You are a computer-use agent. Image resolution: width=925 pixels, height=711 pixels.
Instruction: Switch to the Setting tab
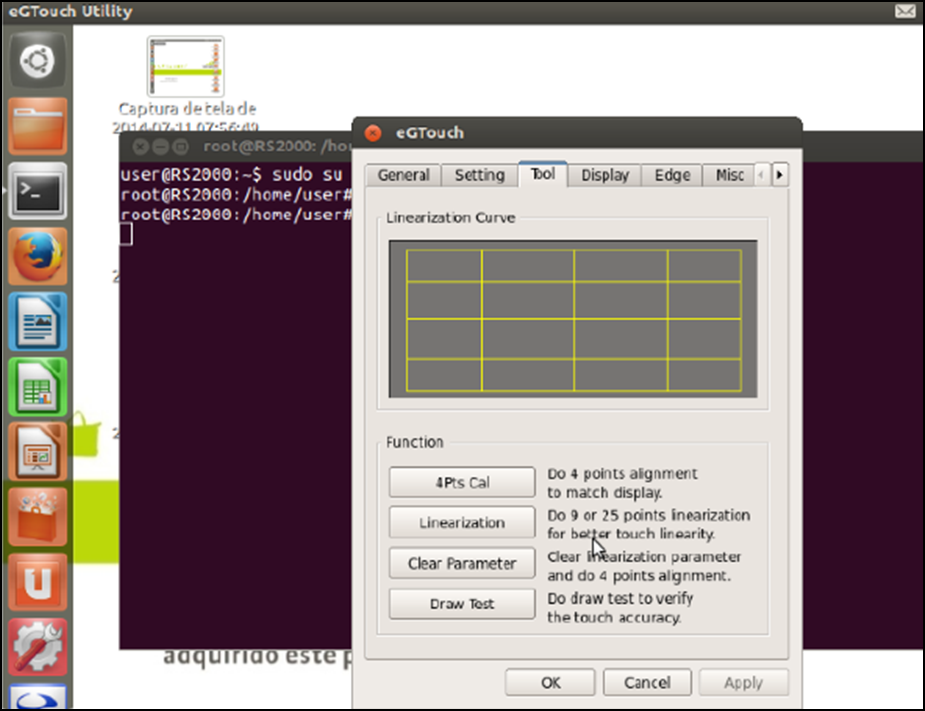click(480, 175)
